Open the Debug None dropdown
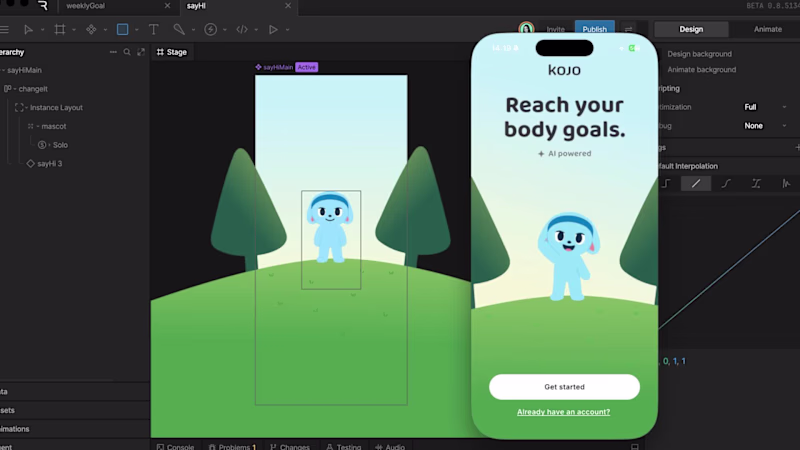This screenshot has height=450, width=800. (x=766, y=126)
